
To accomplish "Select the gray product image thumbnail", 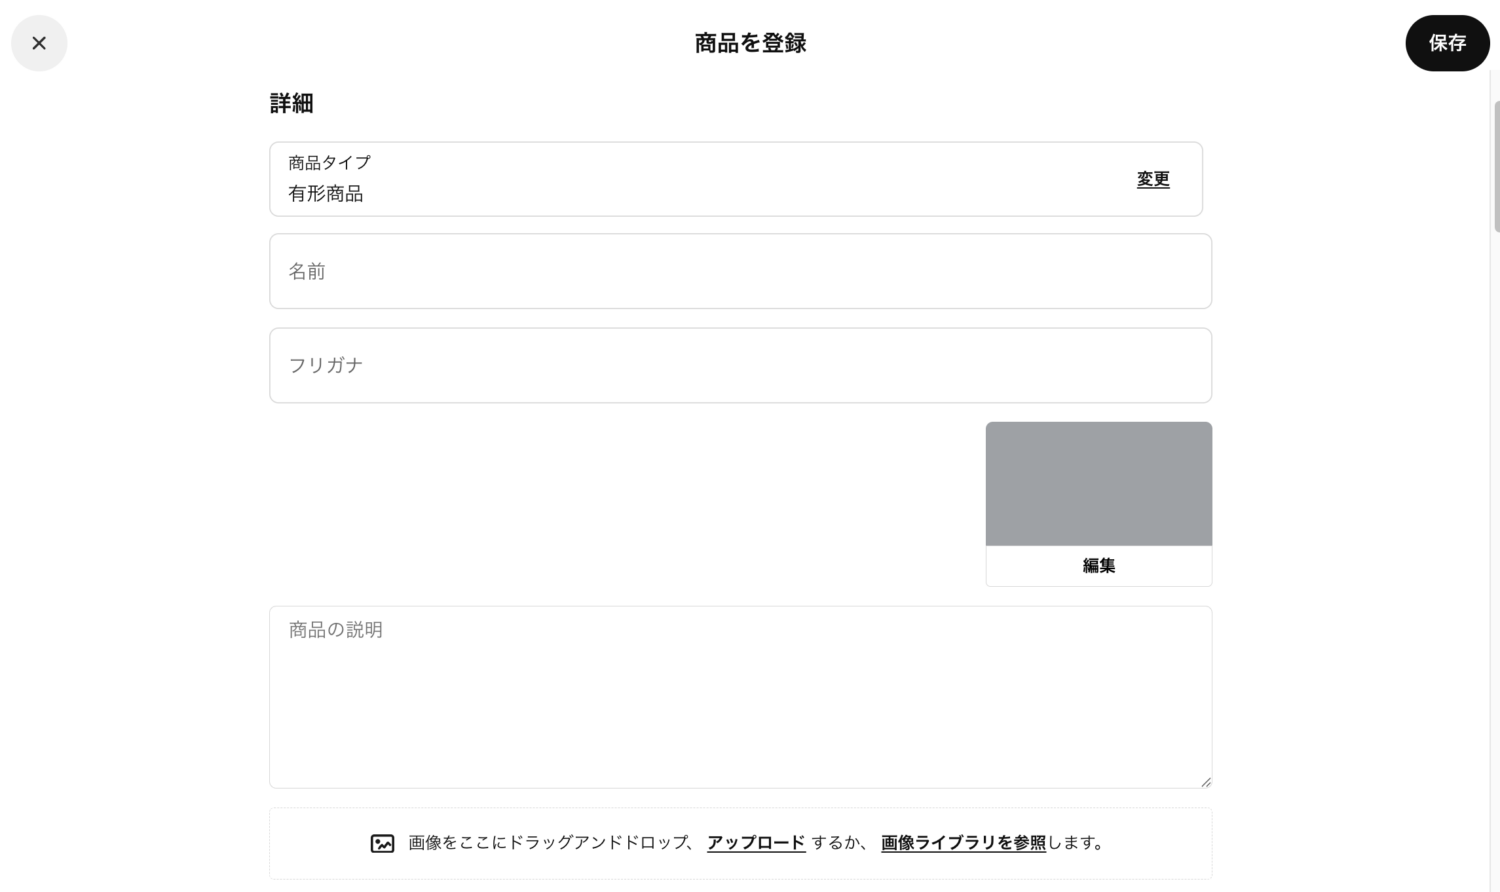I will click(1097, 483).
